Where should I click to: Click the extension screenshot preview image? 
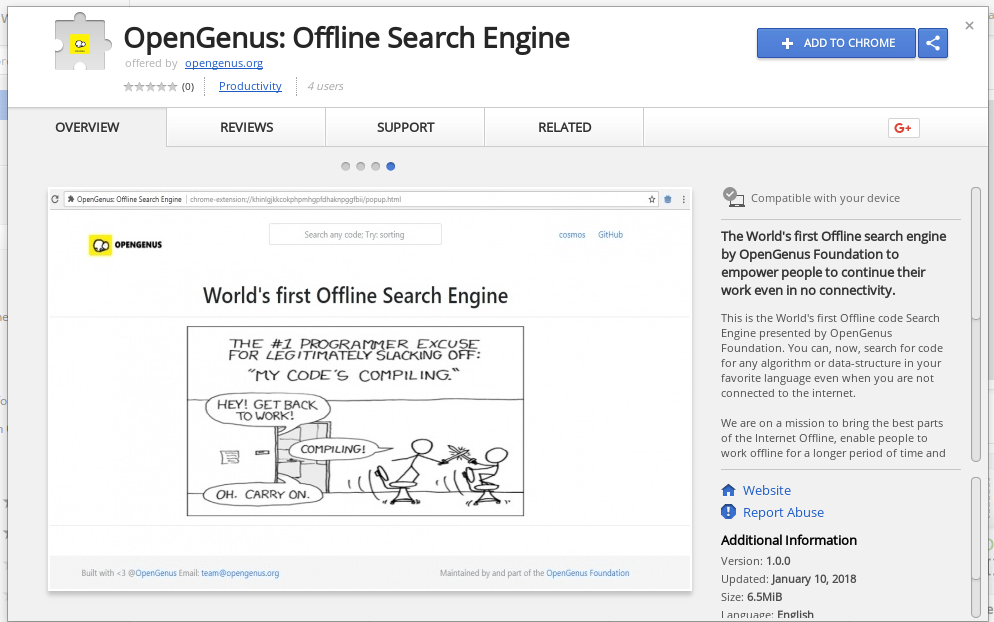[x=370, y=389]
